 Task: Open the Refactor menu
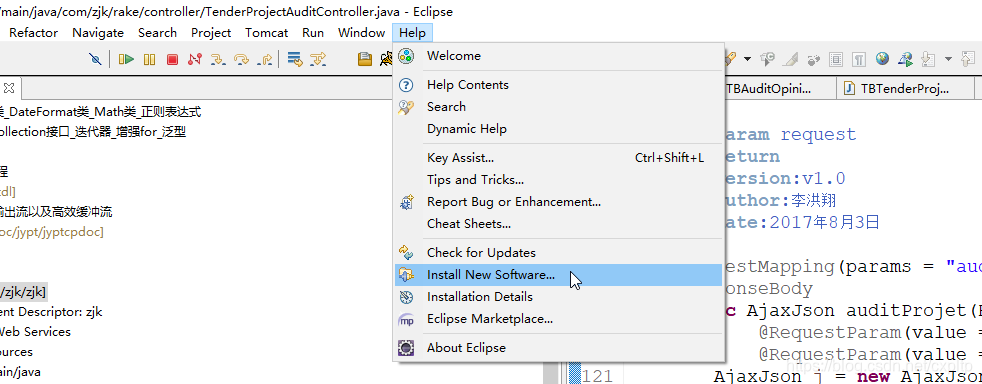[33, 33]
